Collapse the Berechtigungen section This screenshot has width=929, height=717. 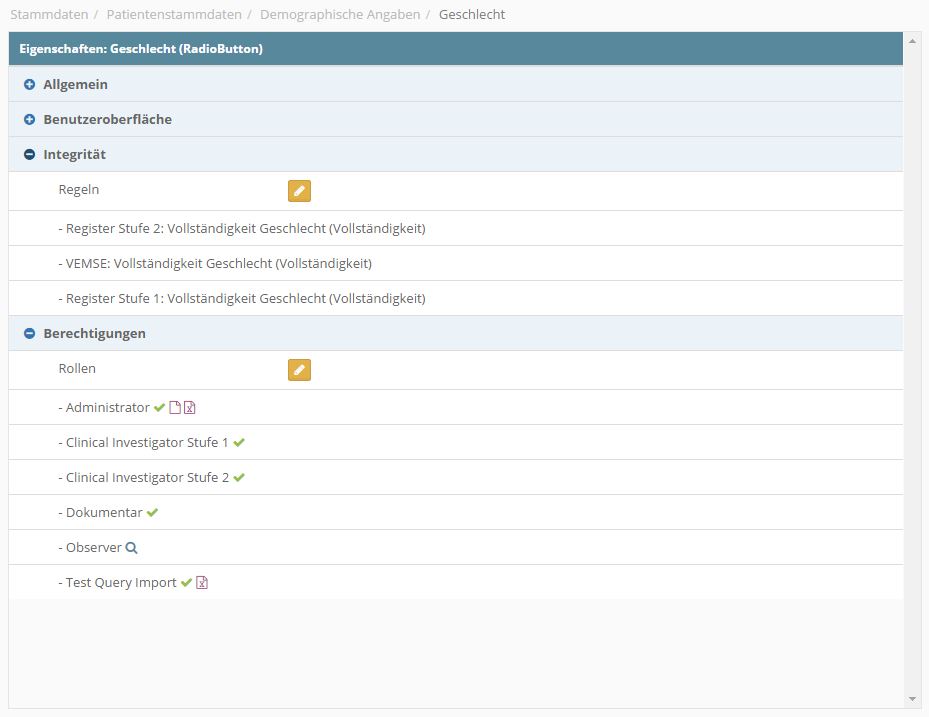pos(29,334)
